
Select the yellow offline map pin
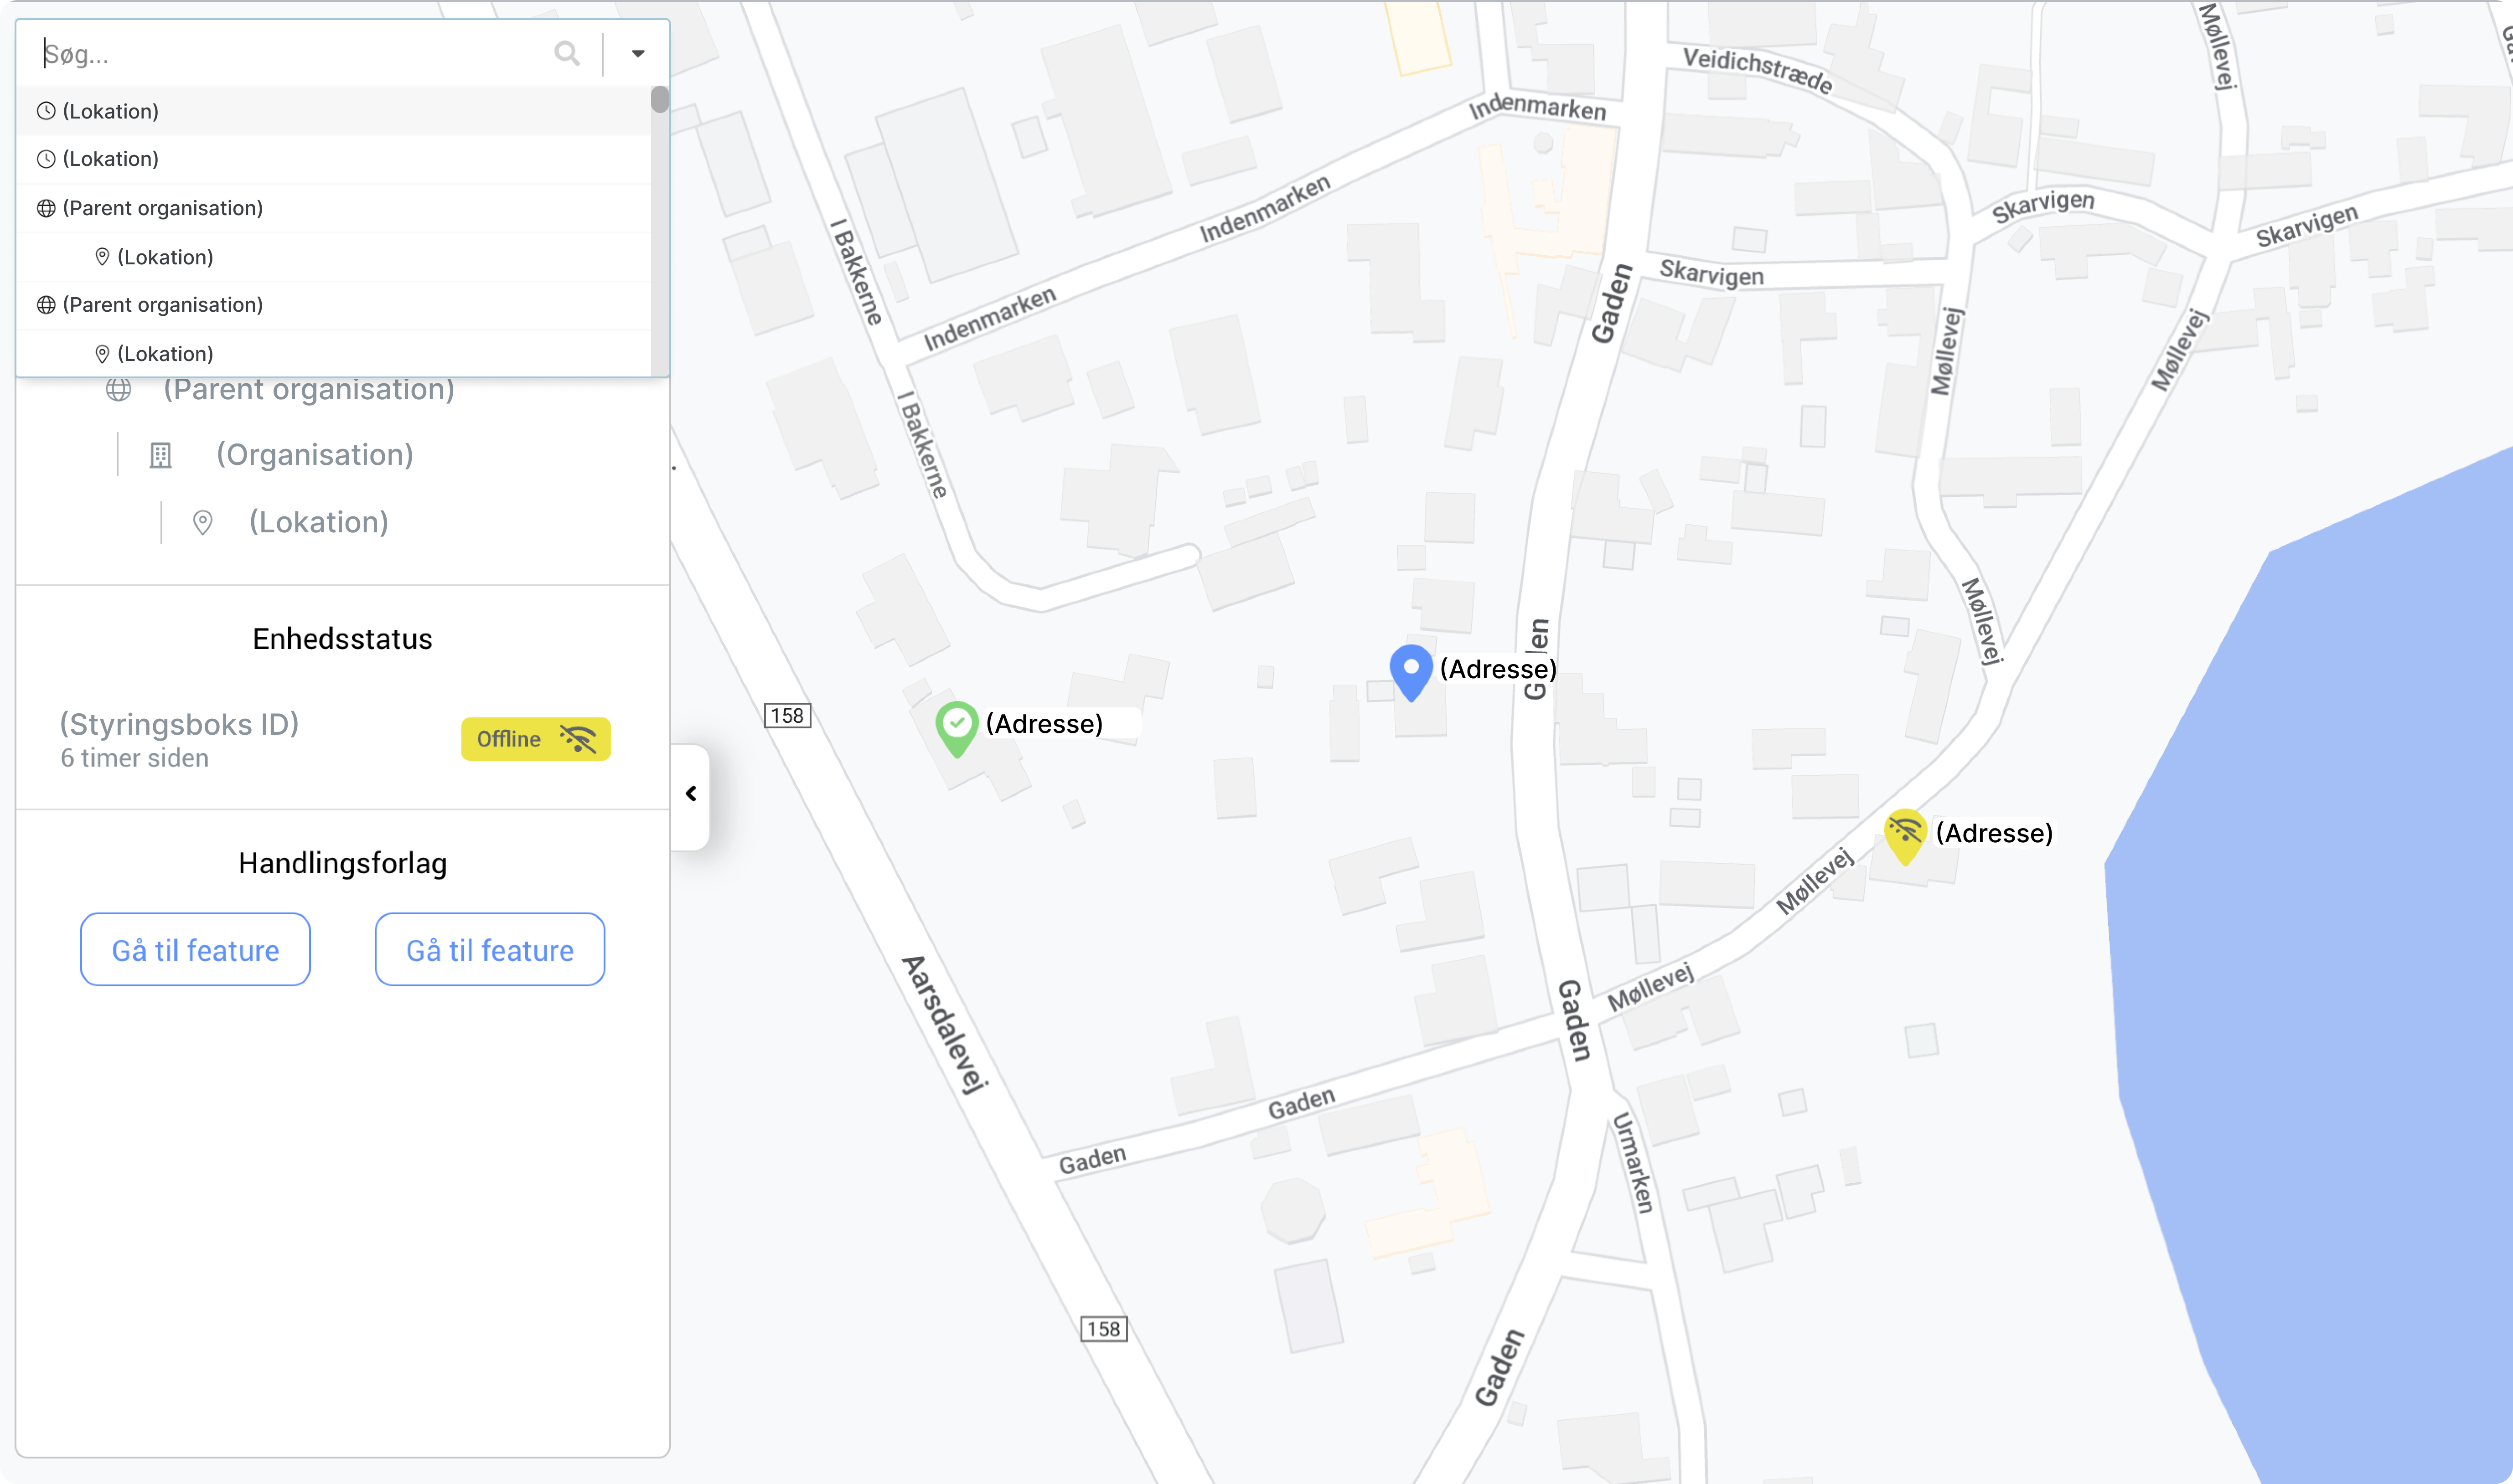coord(1905,836)
